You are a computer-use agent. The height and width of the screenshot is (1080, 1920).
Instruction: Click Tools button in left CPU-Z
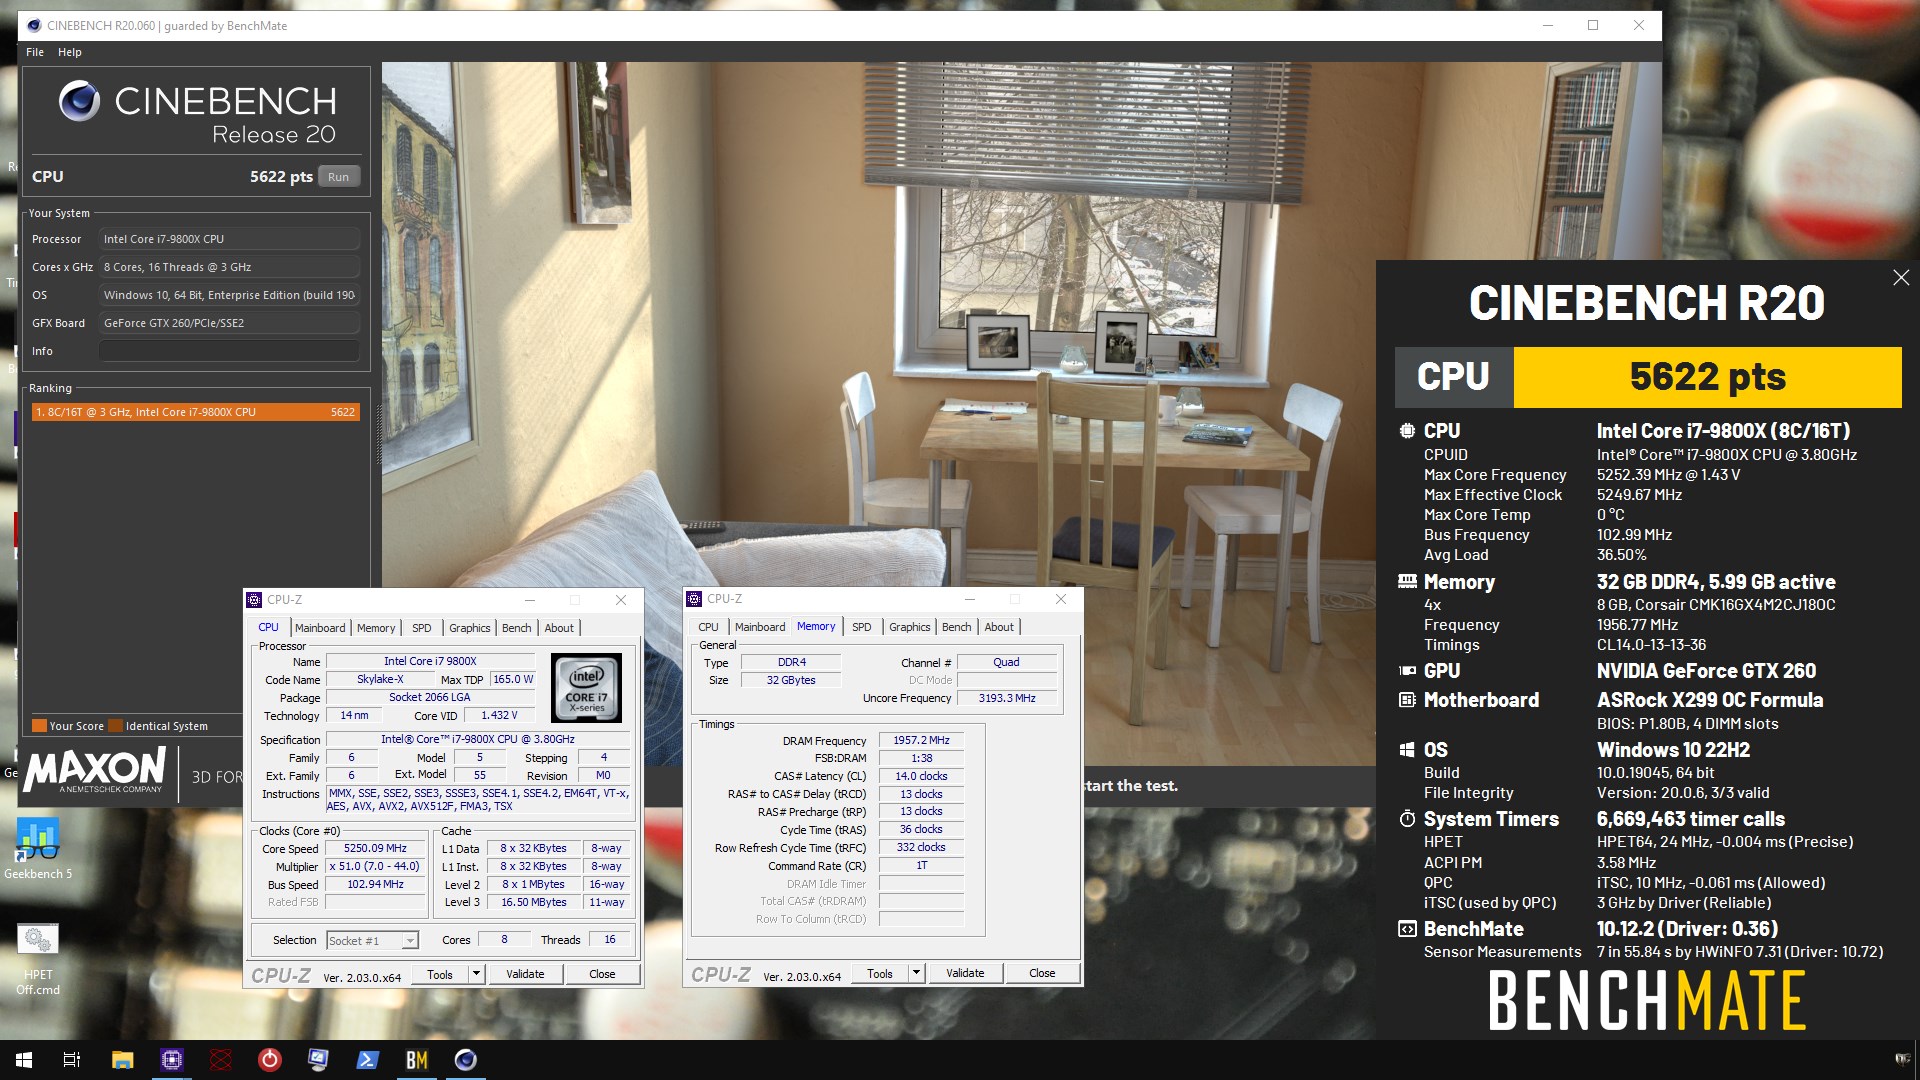[440, 974]
